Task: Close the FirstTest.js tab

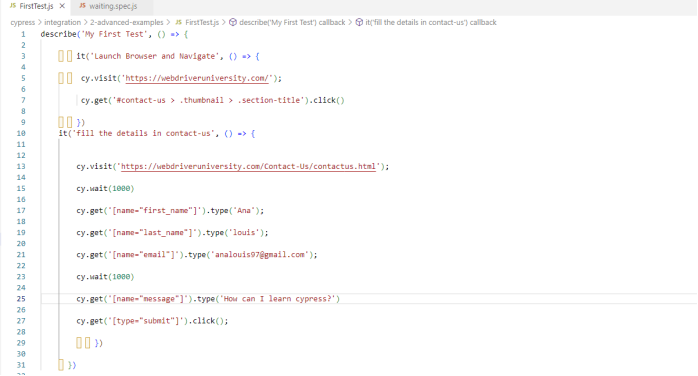Action: click(62, 6)
